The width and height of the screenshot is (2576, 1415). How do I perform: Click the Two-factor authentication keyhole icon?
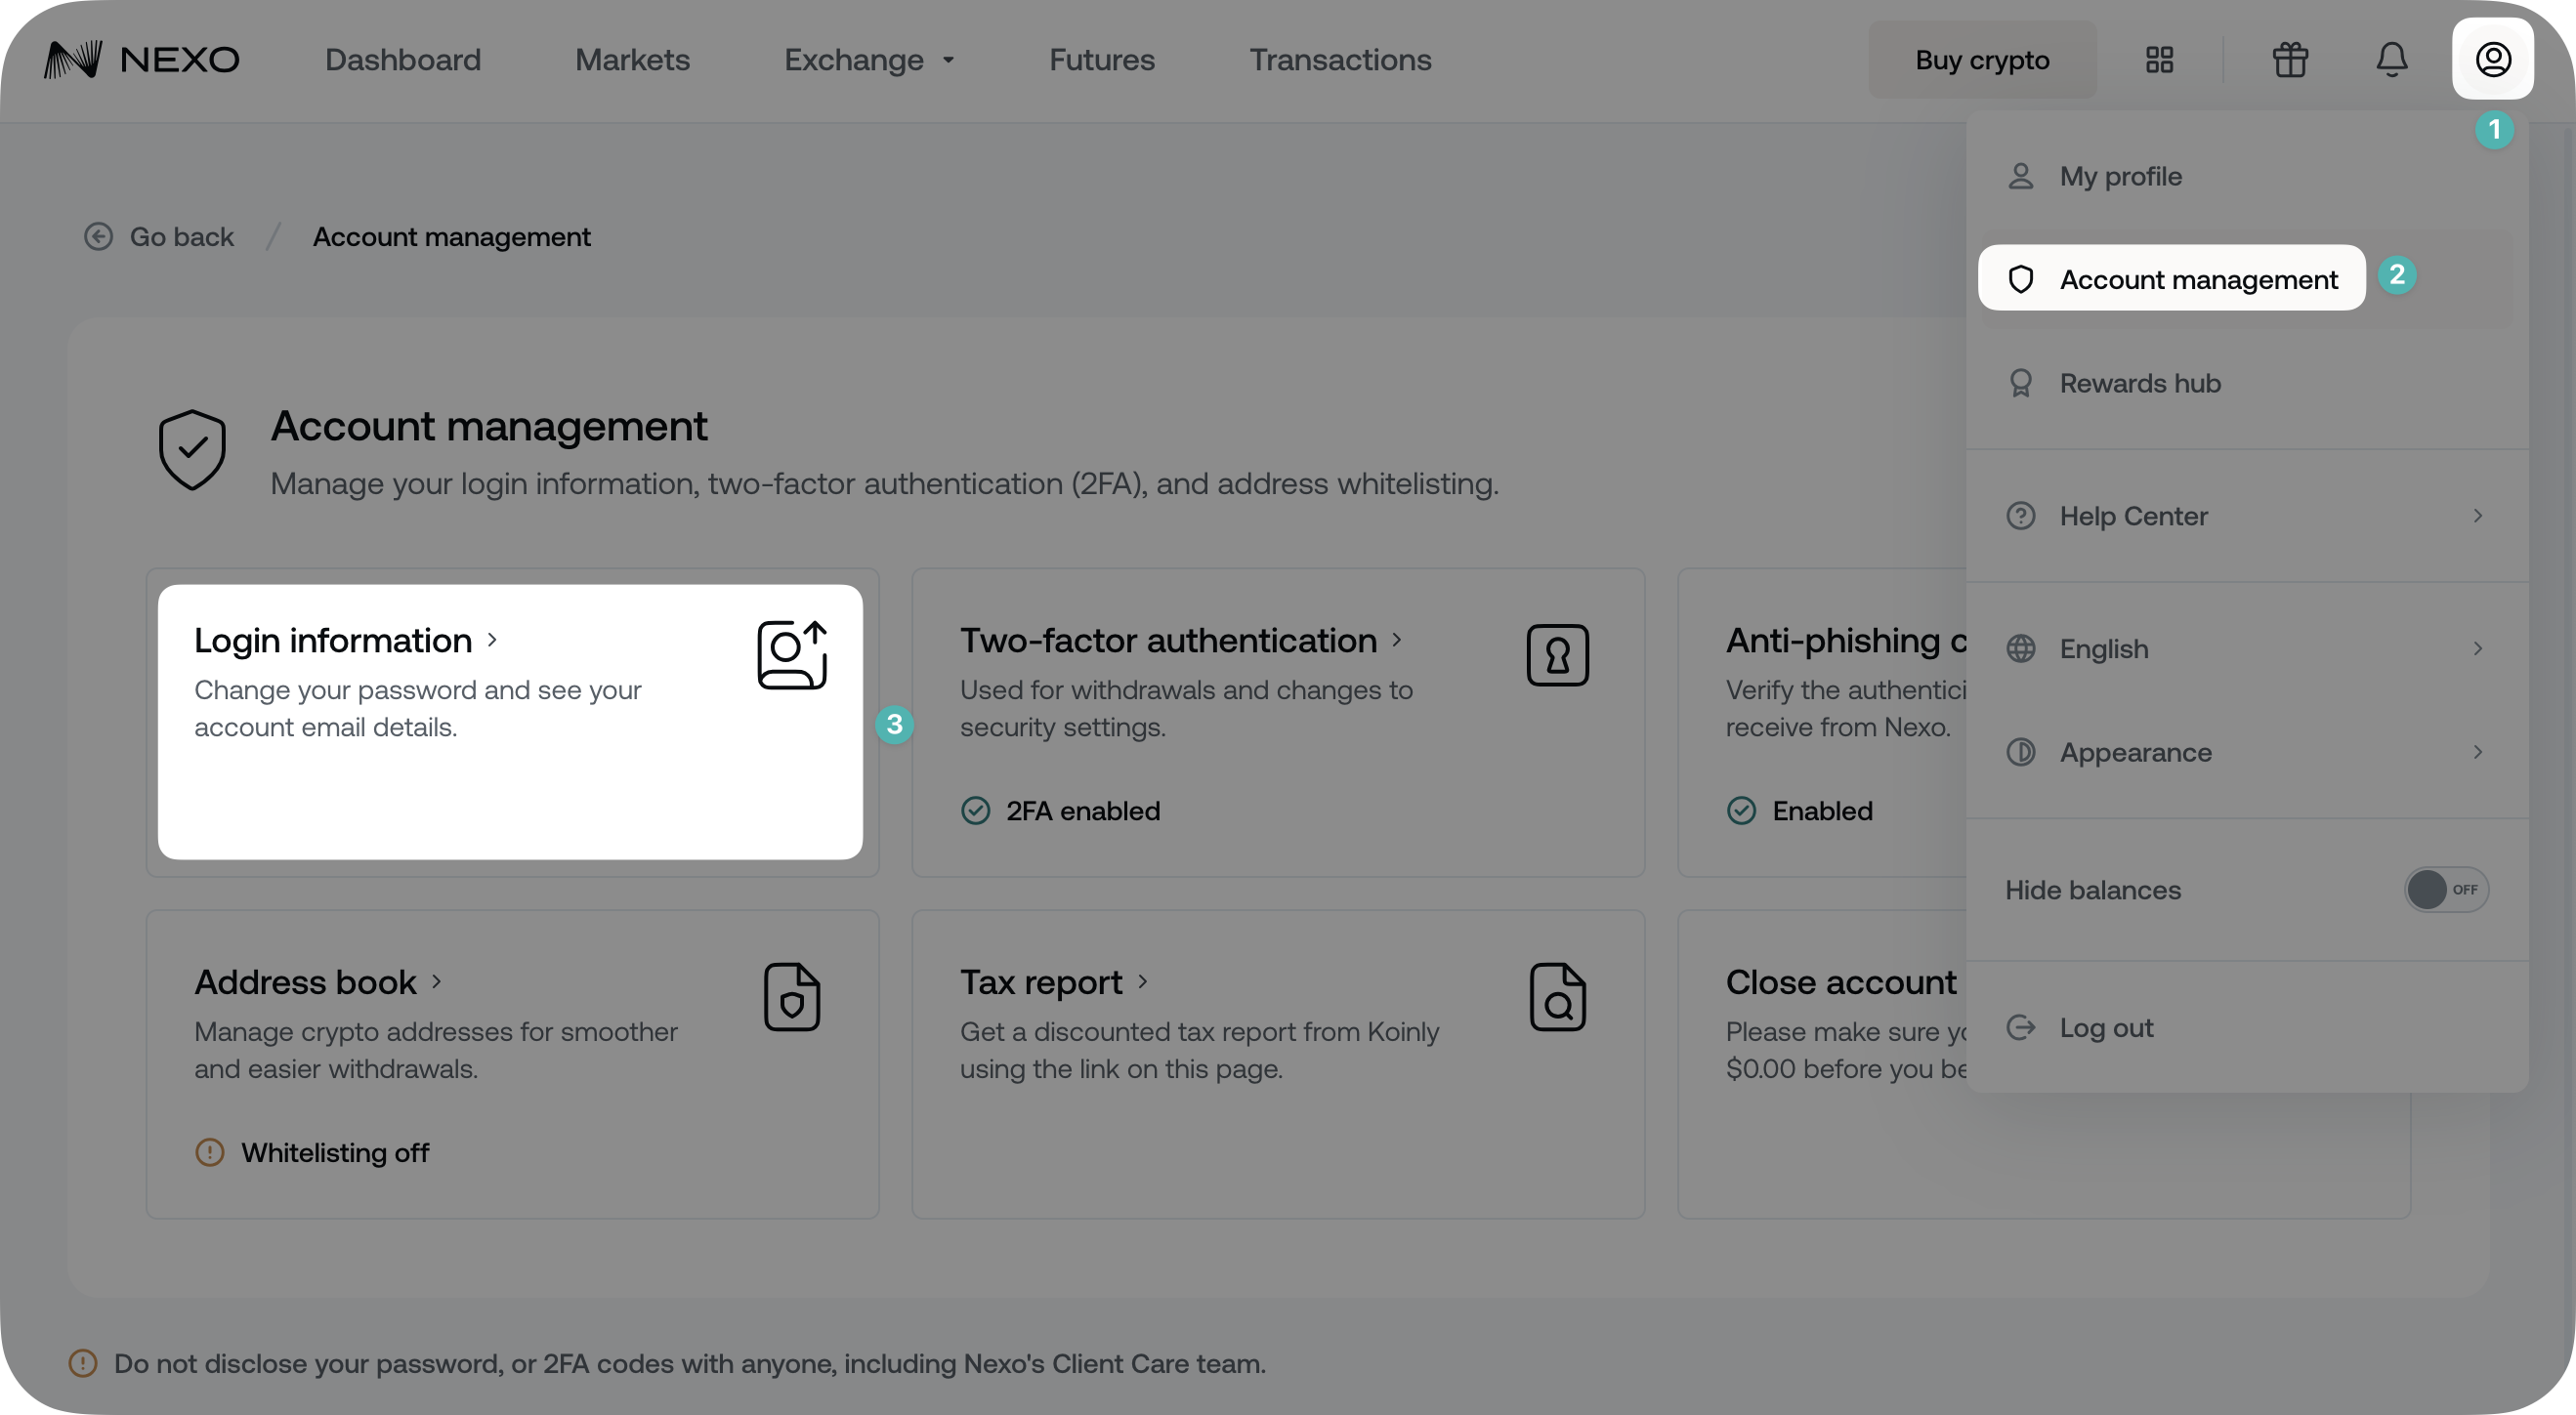pos(1557,656)
